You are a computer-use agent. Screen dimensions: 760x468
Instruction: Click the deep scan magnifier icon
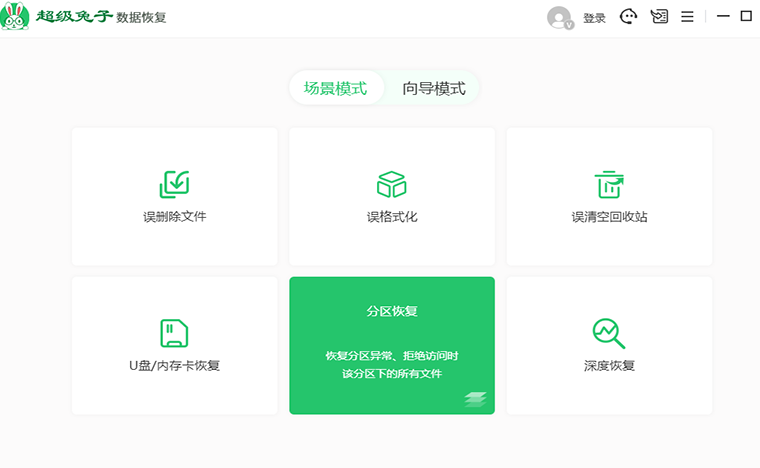point(609,332)
